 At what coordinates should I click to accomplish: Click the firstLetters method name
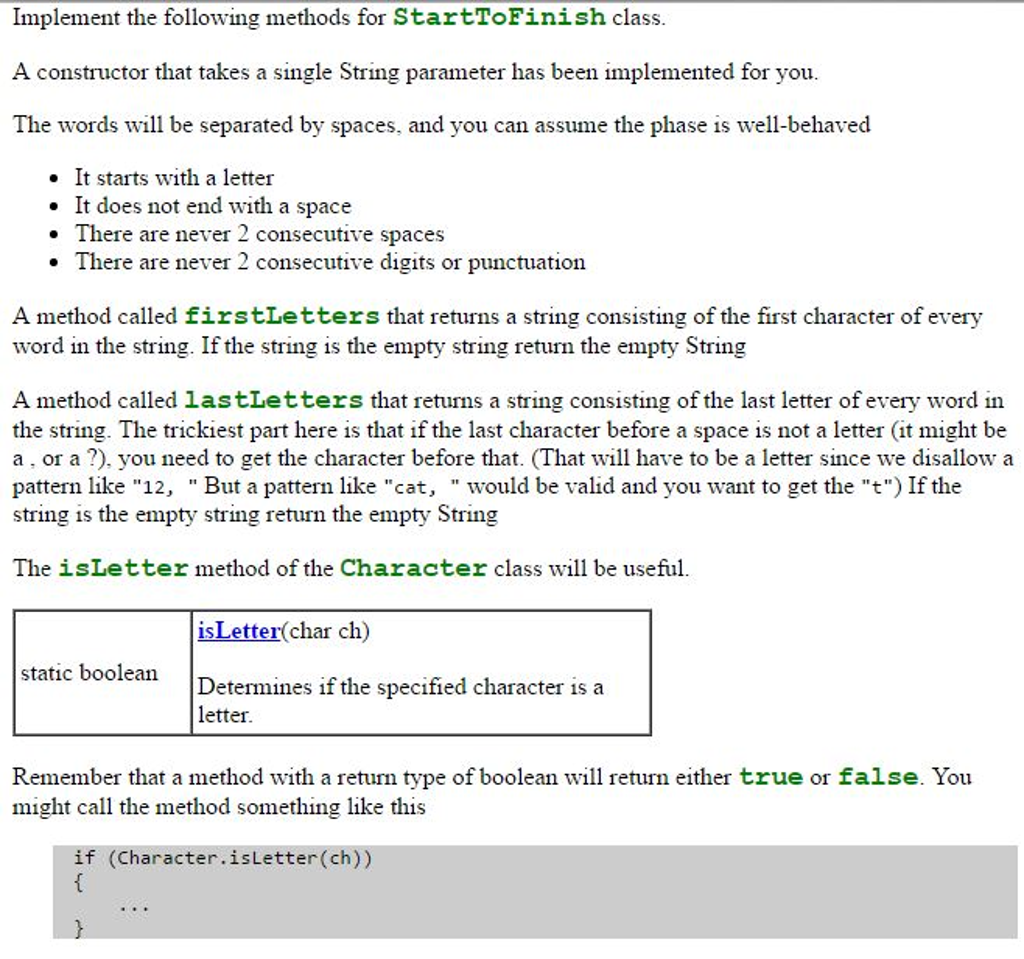[283, 316]
